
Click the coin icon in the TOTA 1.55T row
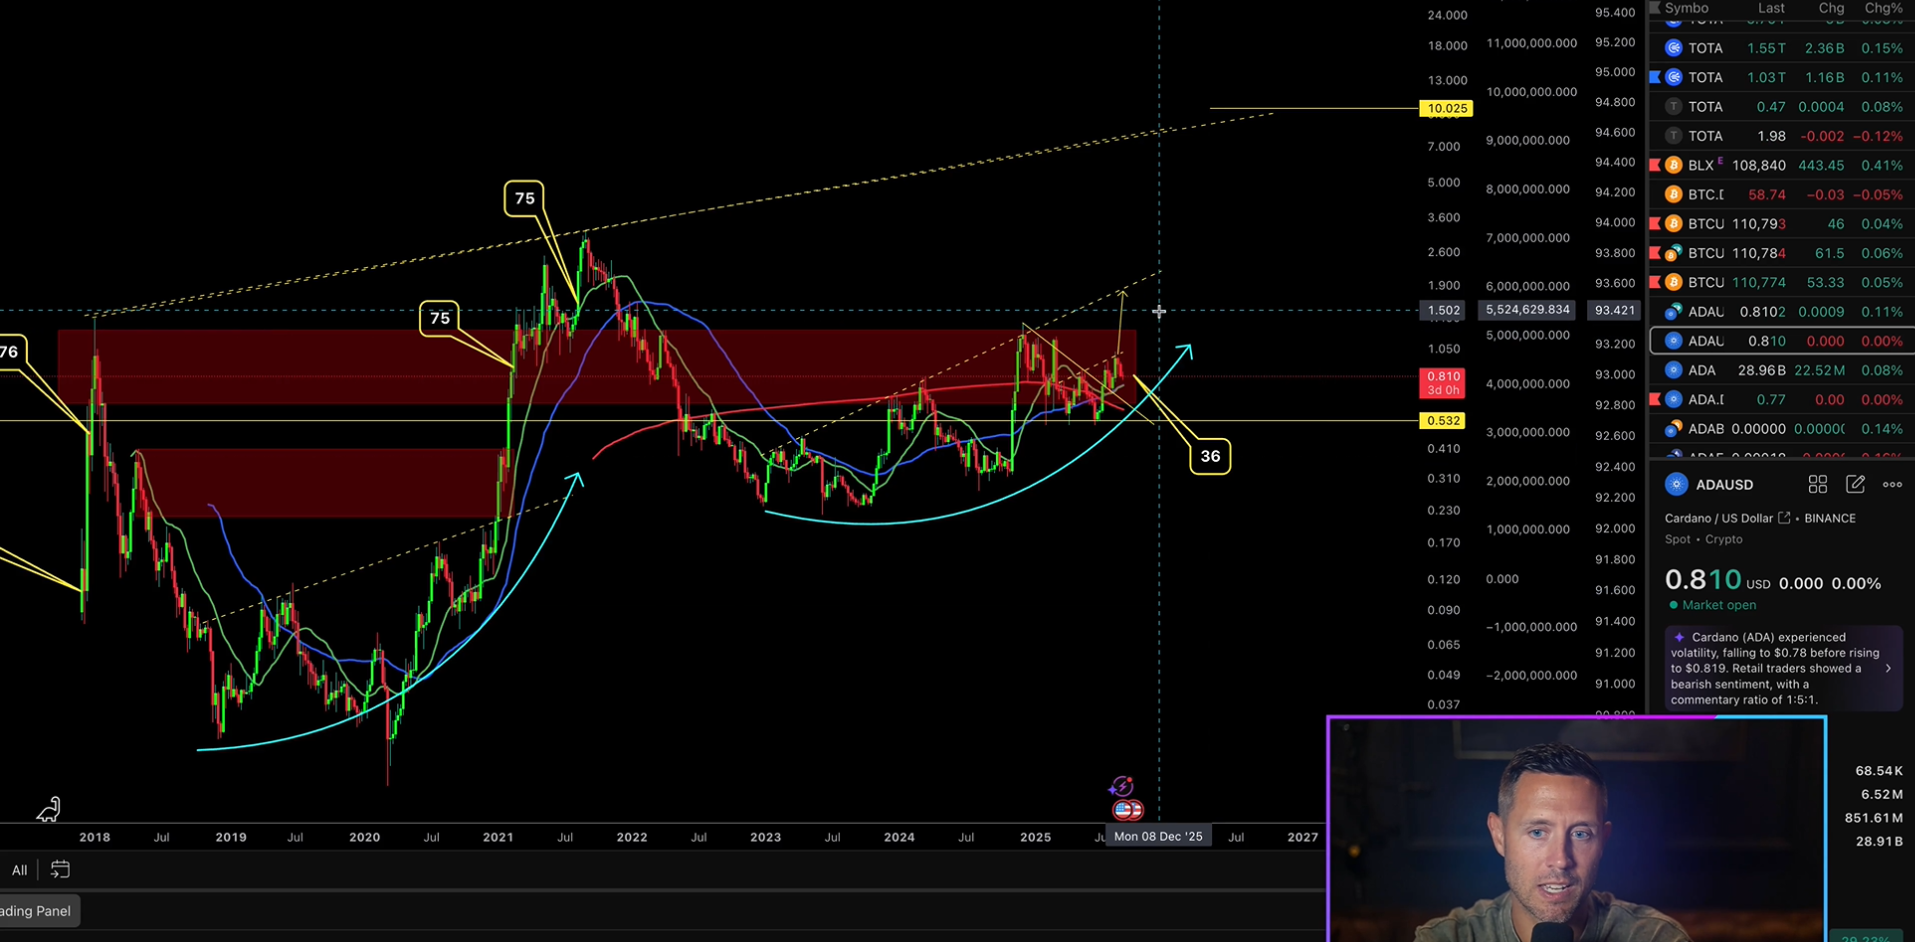[1673, 48]
